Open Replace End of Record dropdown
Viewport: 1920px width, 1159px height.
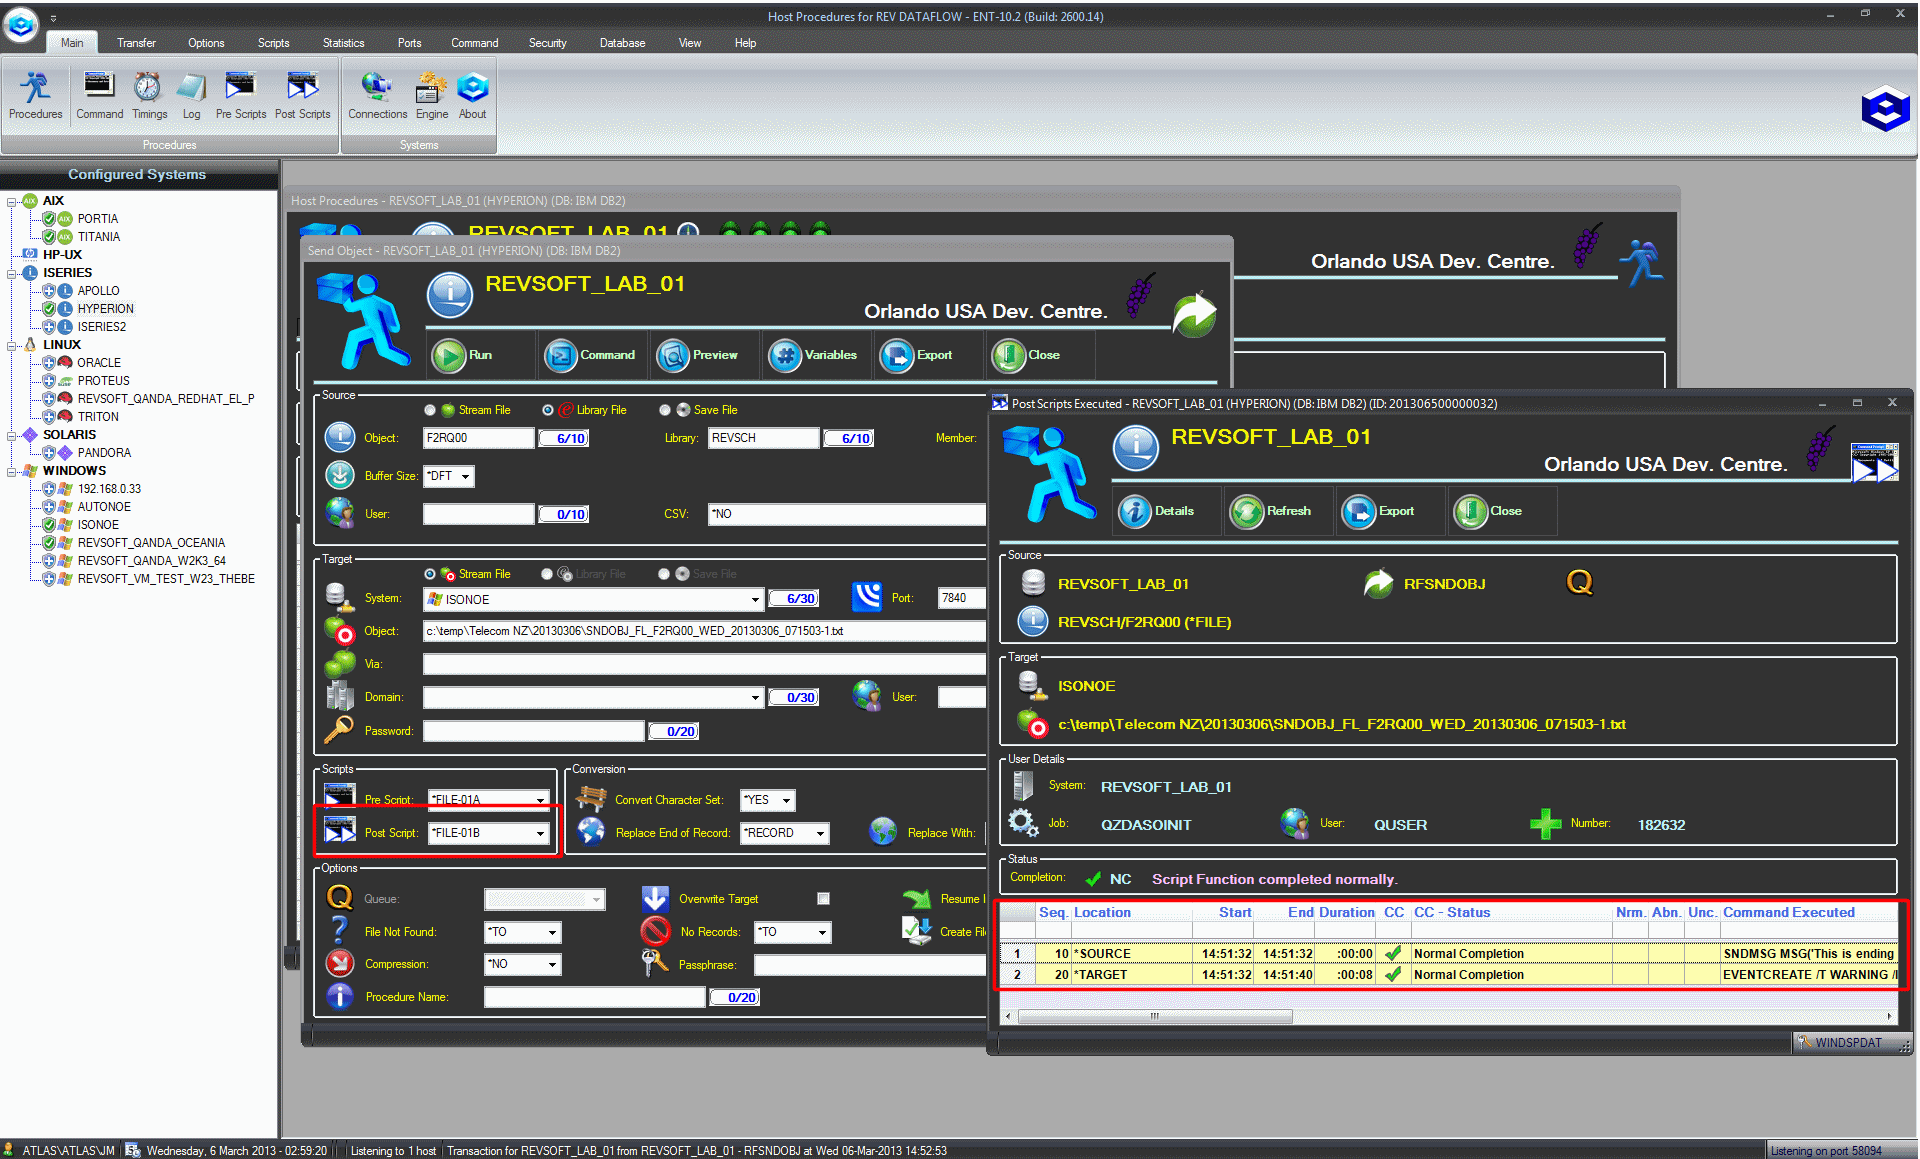pyautogui.click(x=820, y=833)
